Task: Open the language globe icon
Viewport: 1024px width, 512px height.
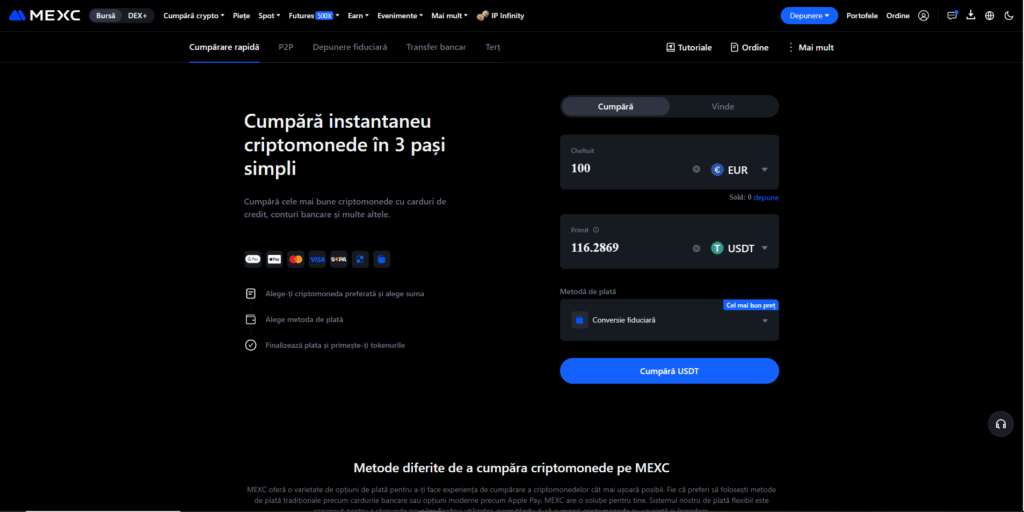Action: point(989,16)
